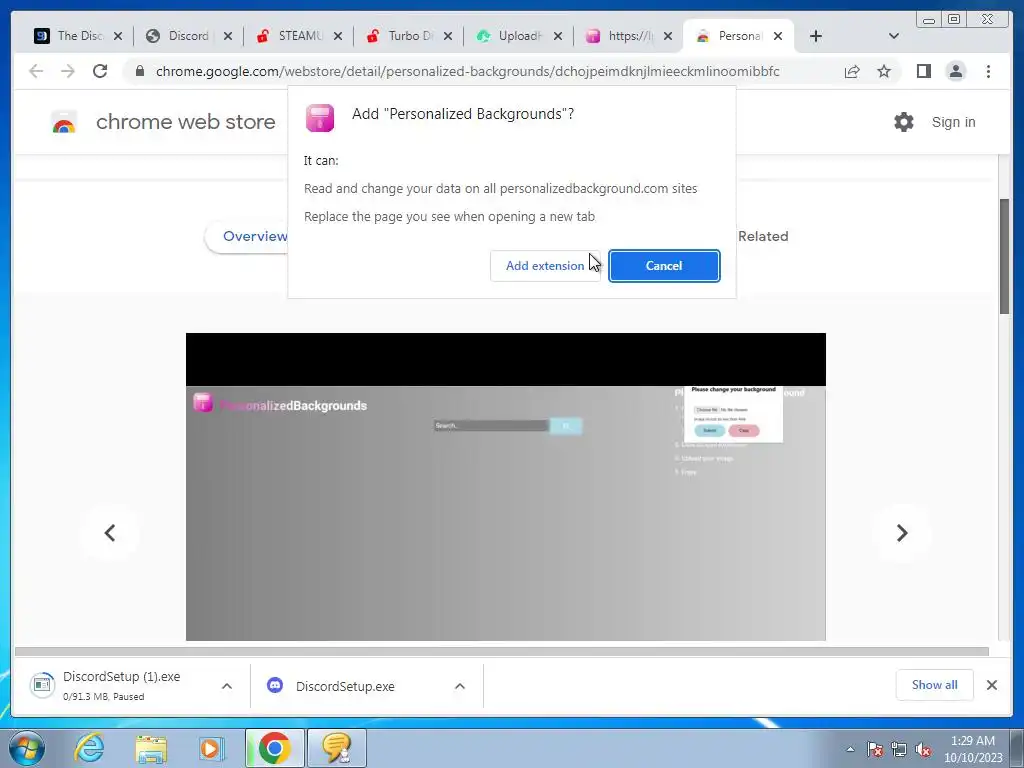Show all downloads
Screen dimensions: 1024x768
tap(935, 684)
